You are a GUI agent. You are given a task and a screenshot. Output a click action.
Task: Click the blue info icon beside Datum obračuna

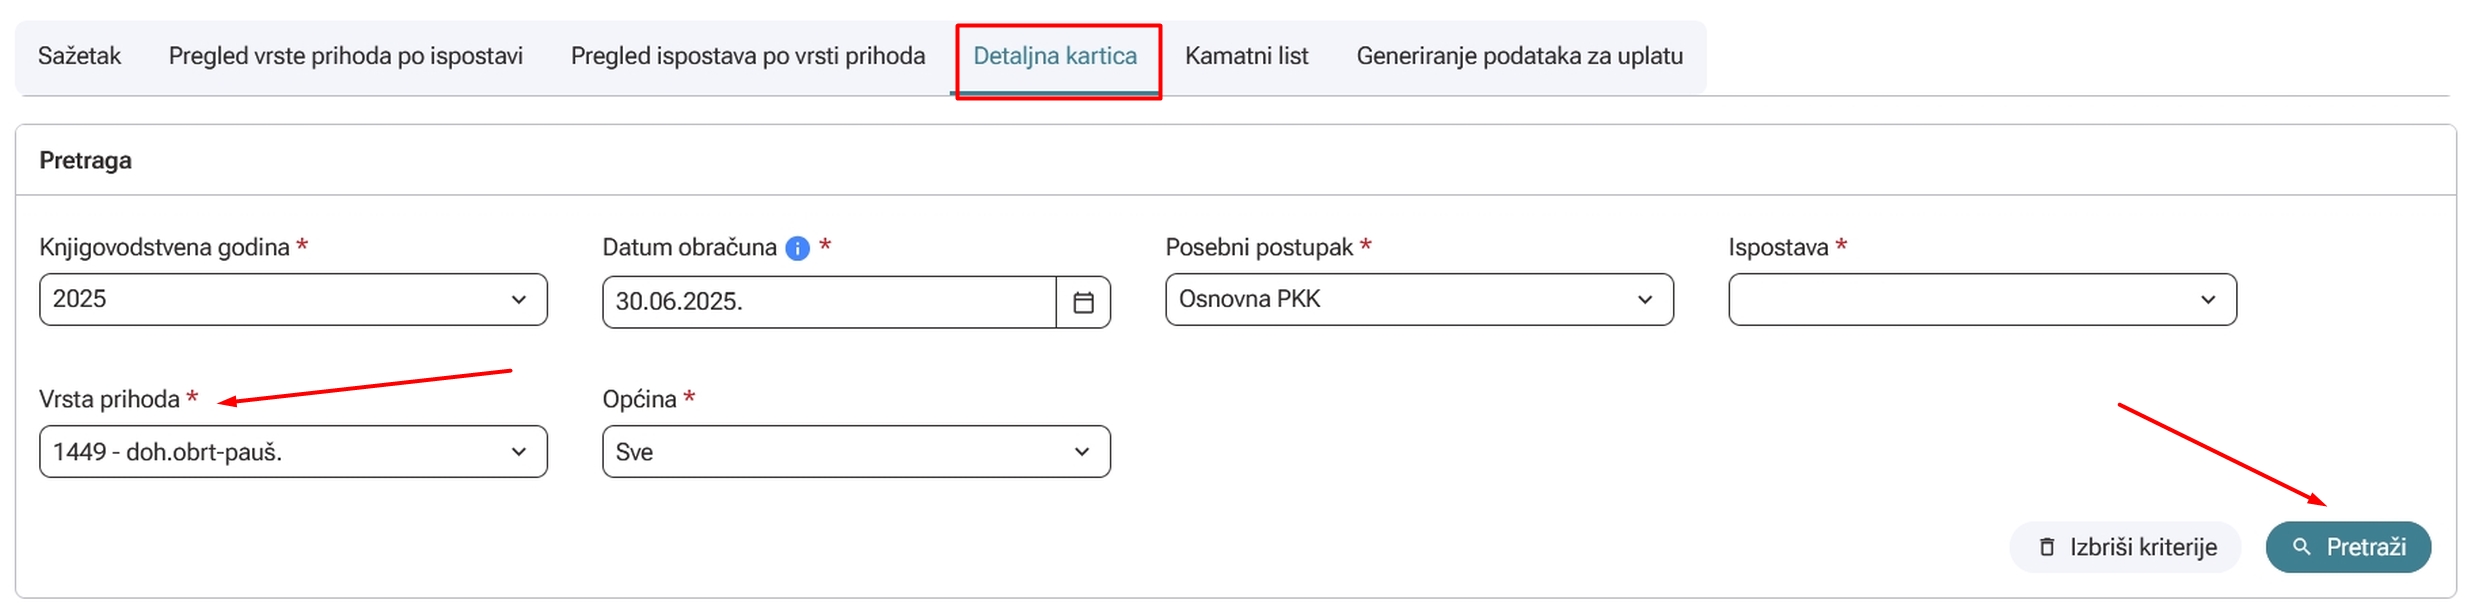(797, 248)
